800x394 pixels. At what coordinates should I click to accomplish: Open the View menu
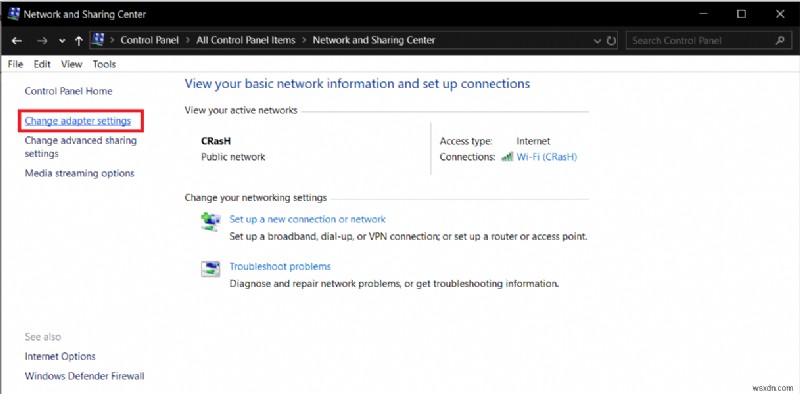click(x=71, y=64)
